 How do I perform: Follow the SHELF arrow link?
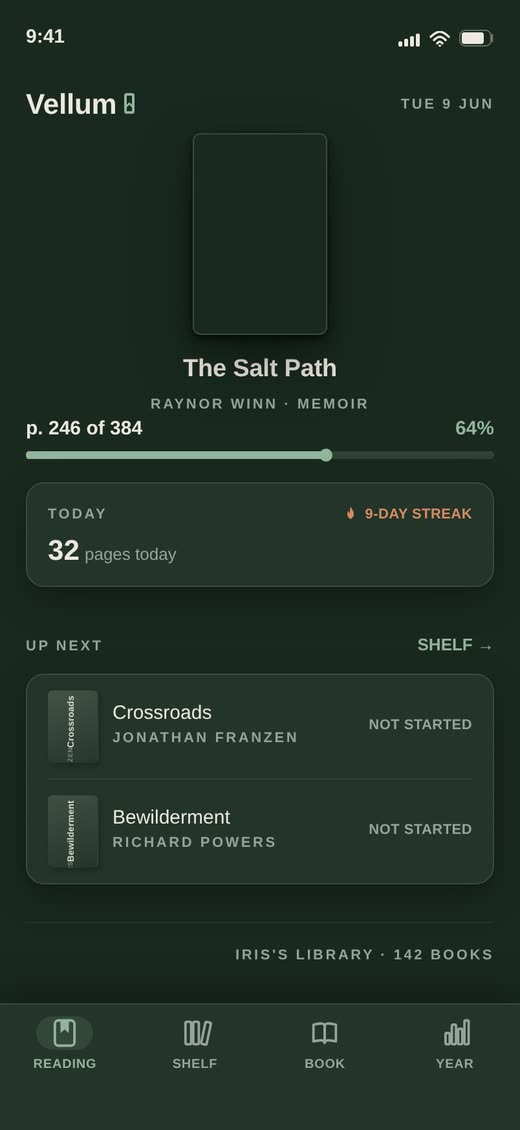[455, 645]
